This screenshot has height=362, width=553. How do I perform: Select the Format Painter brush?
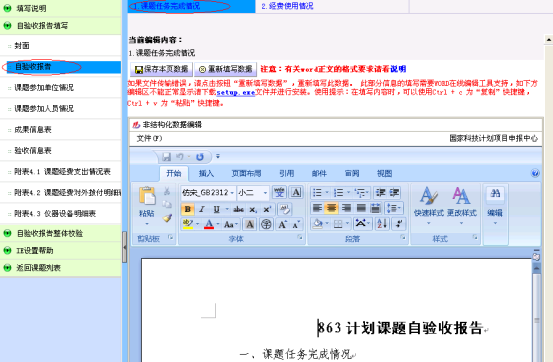[167, 218]
